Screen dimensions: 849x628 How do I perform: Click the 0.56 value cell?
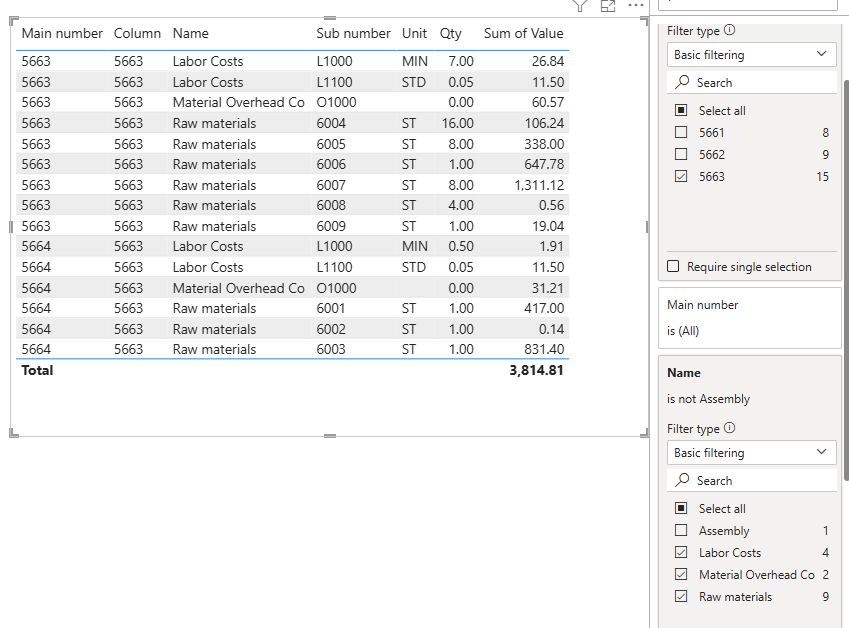[x=551, y=205]
